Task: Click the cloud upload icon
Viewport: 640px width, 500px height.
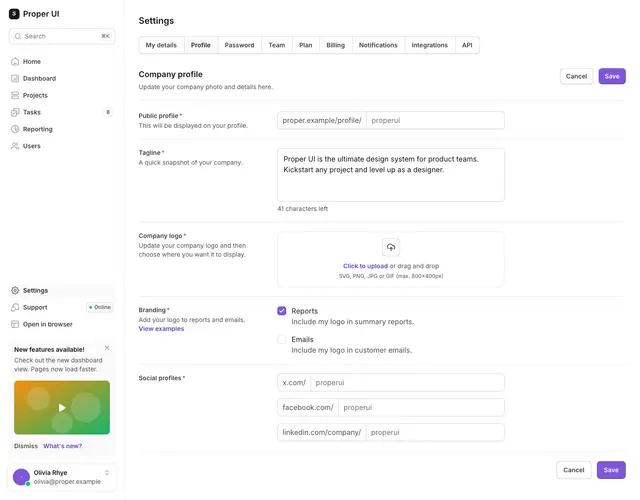Action: tap(391, 247)
